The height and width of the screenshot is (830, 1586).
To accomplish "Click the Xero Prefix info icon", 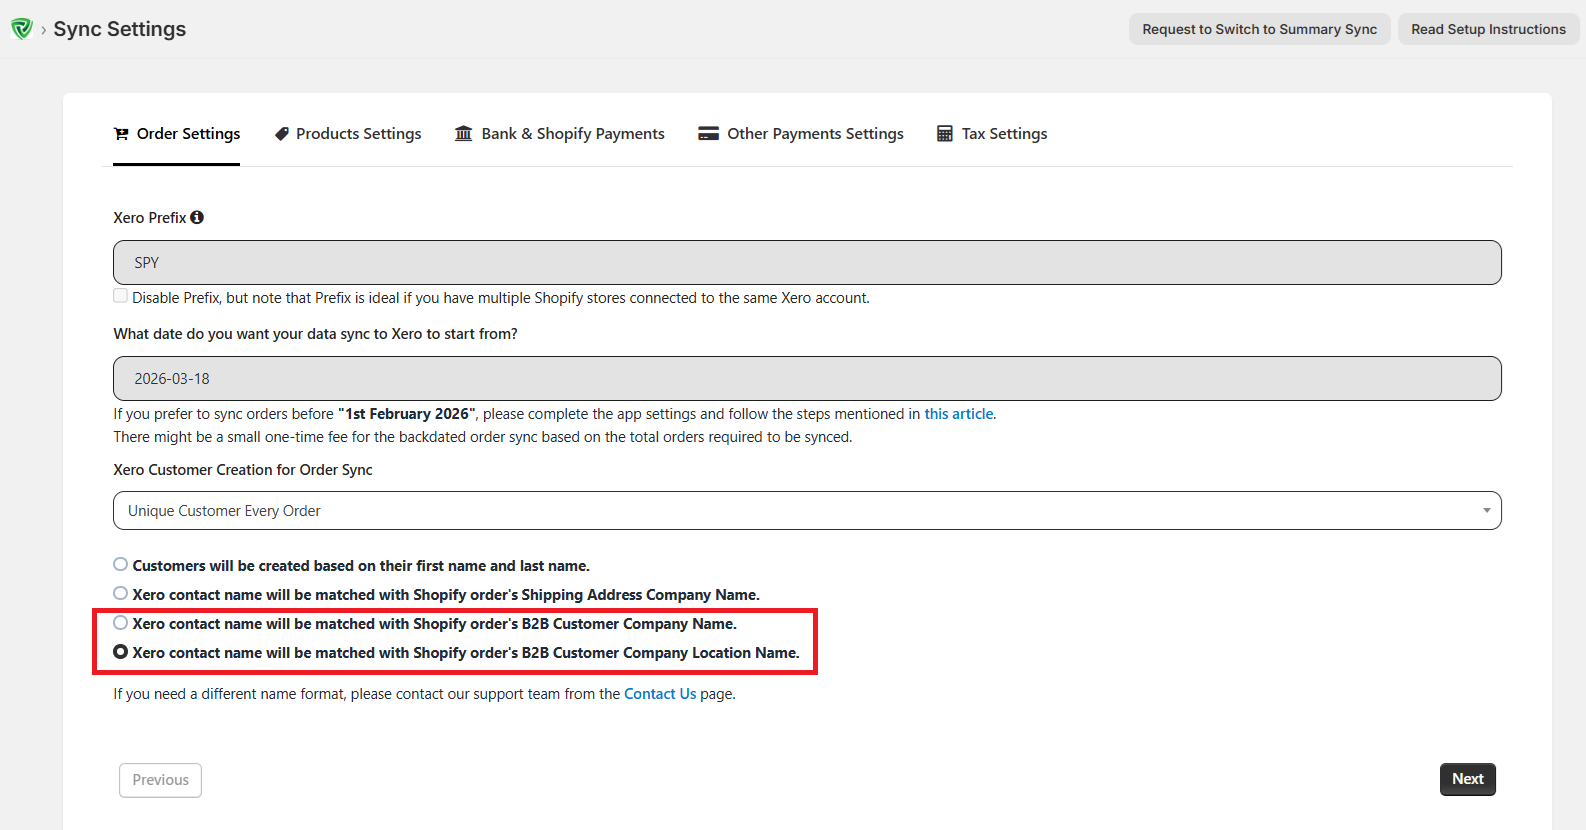I will pos(197,217).
